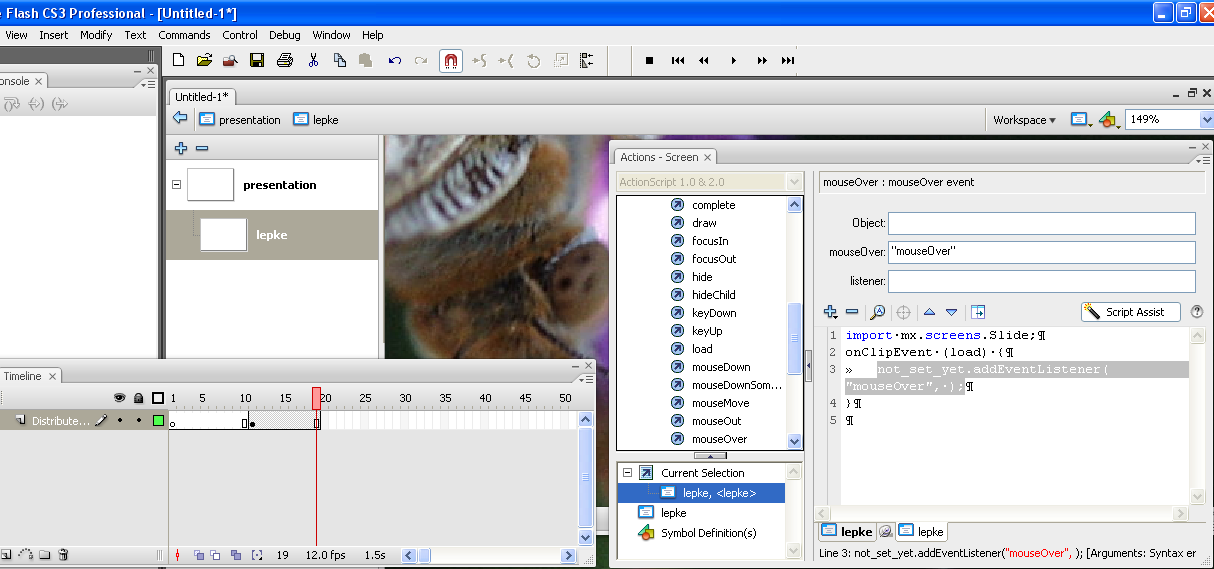Screen dimensions: 1214x569
Task: Enable Onion Skin in the Timeline
Action: tap(199, 555)
